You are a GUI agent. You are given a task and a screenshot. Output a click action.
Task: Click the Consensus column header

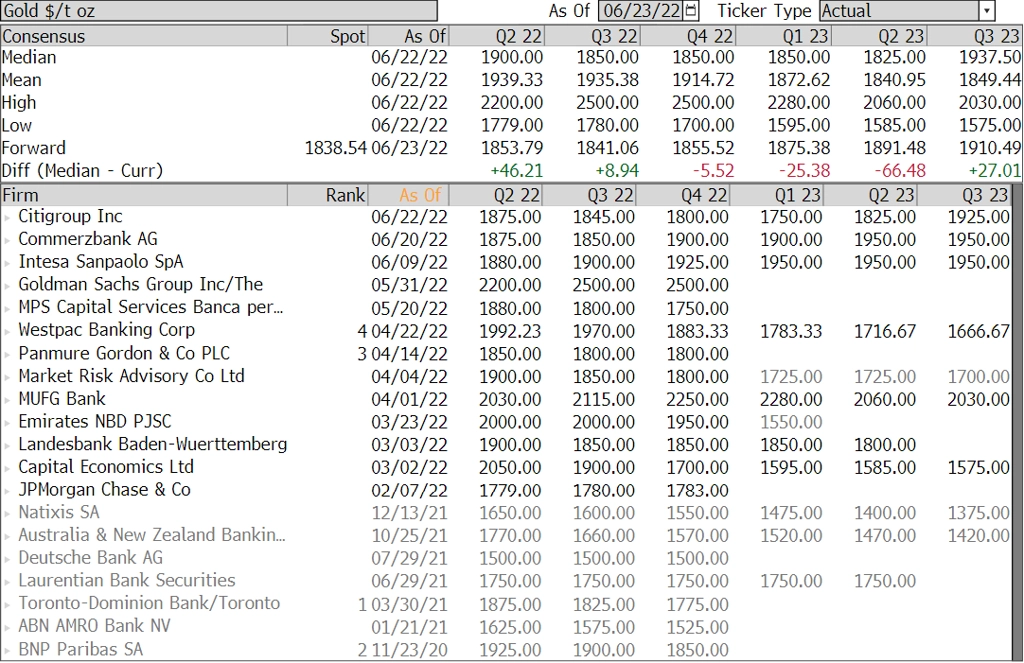(144, 36)
